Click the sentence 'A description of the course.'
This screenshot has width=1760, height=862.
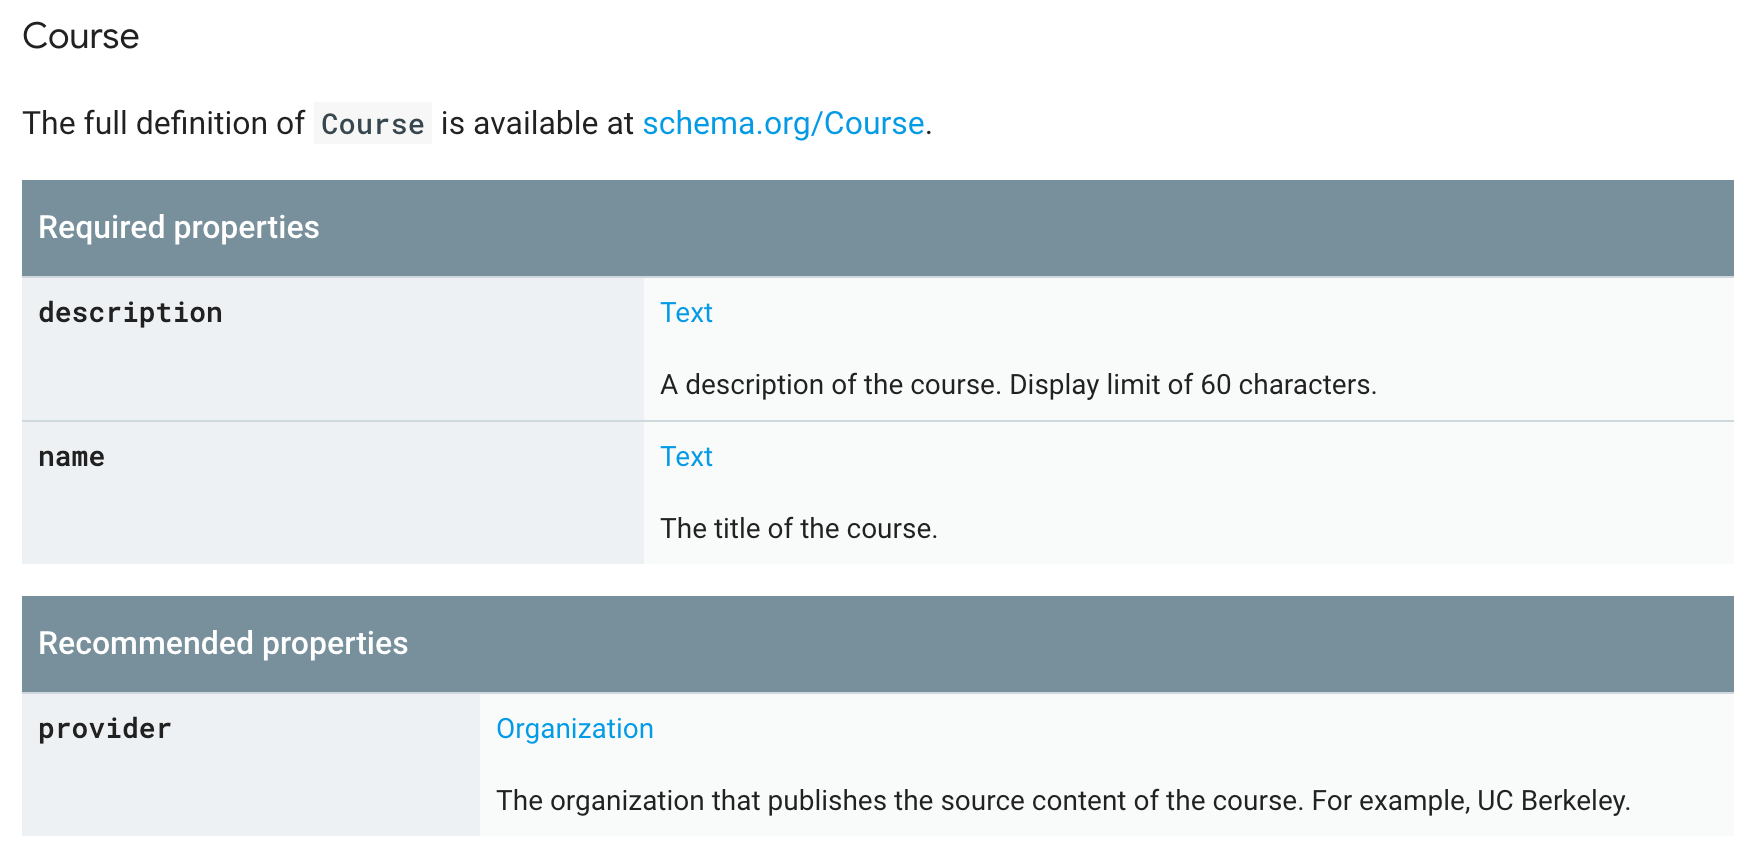click(x=830, y=385)
